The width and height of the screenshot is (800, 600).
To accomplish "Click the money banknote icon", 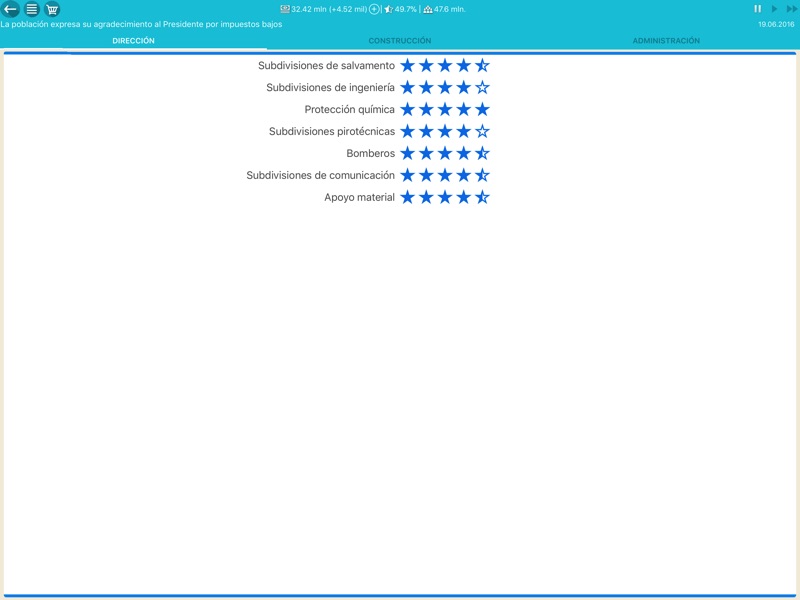I will pos(285,9).
